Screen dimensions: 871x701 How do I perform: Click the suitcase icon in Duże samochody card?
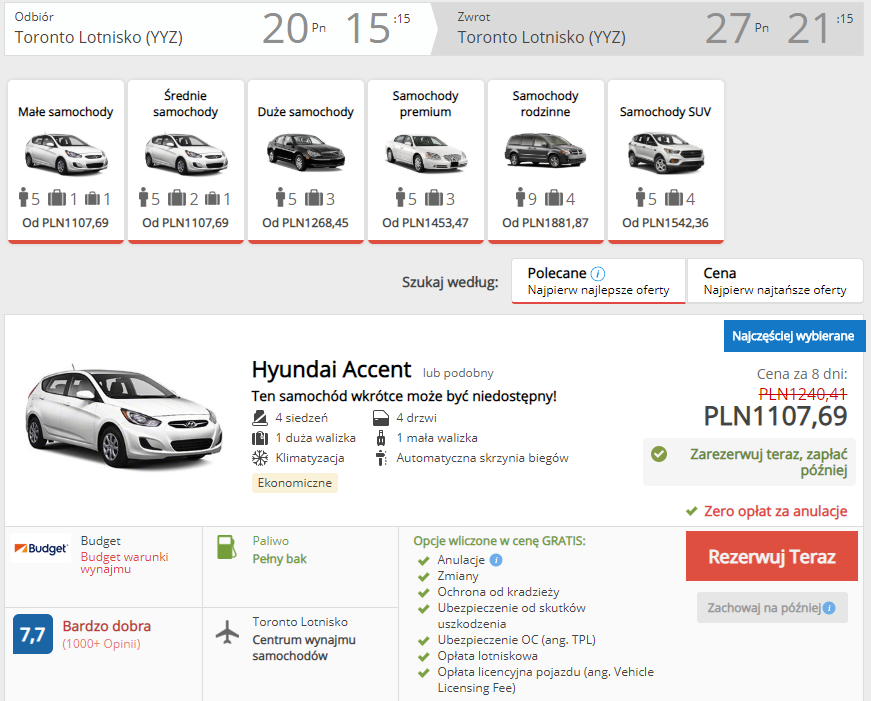(314, 197)
